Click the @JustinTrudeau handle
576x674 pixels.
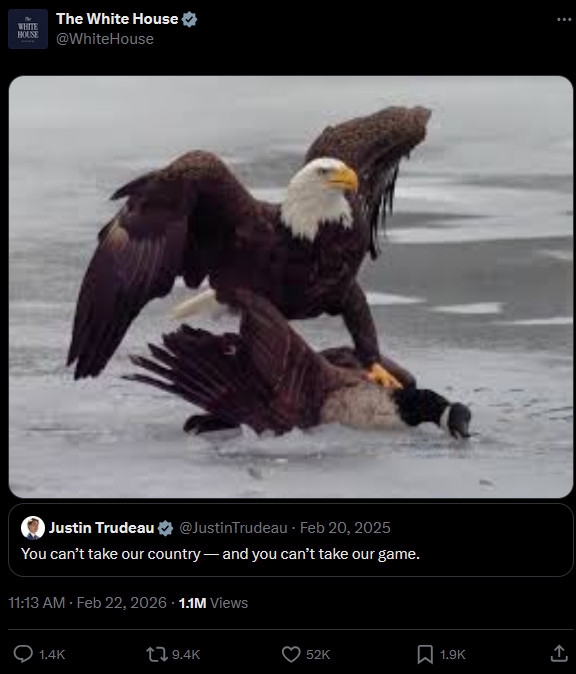(233, 528)
